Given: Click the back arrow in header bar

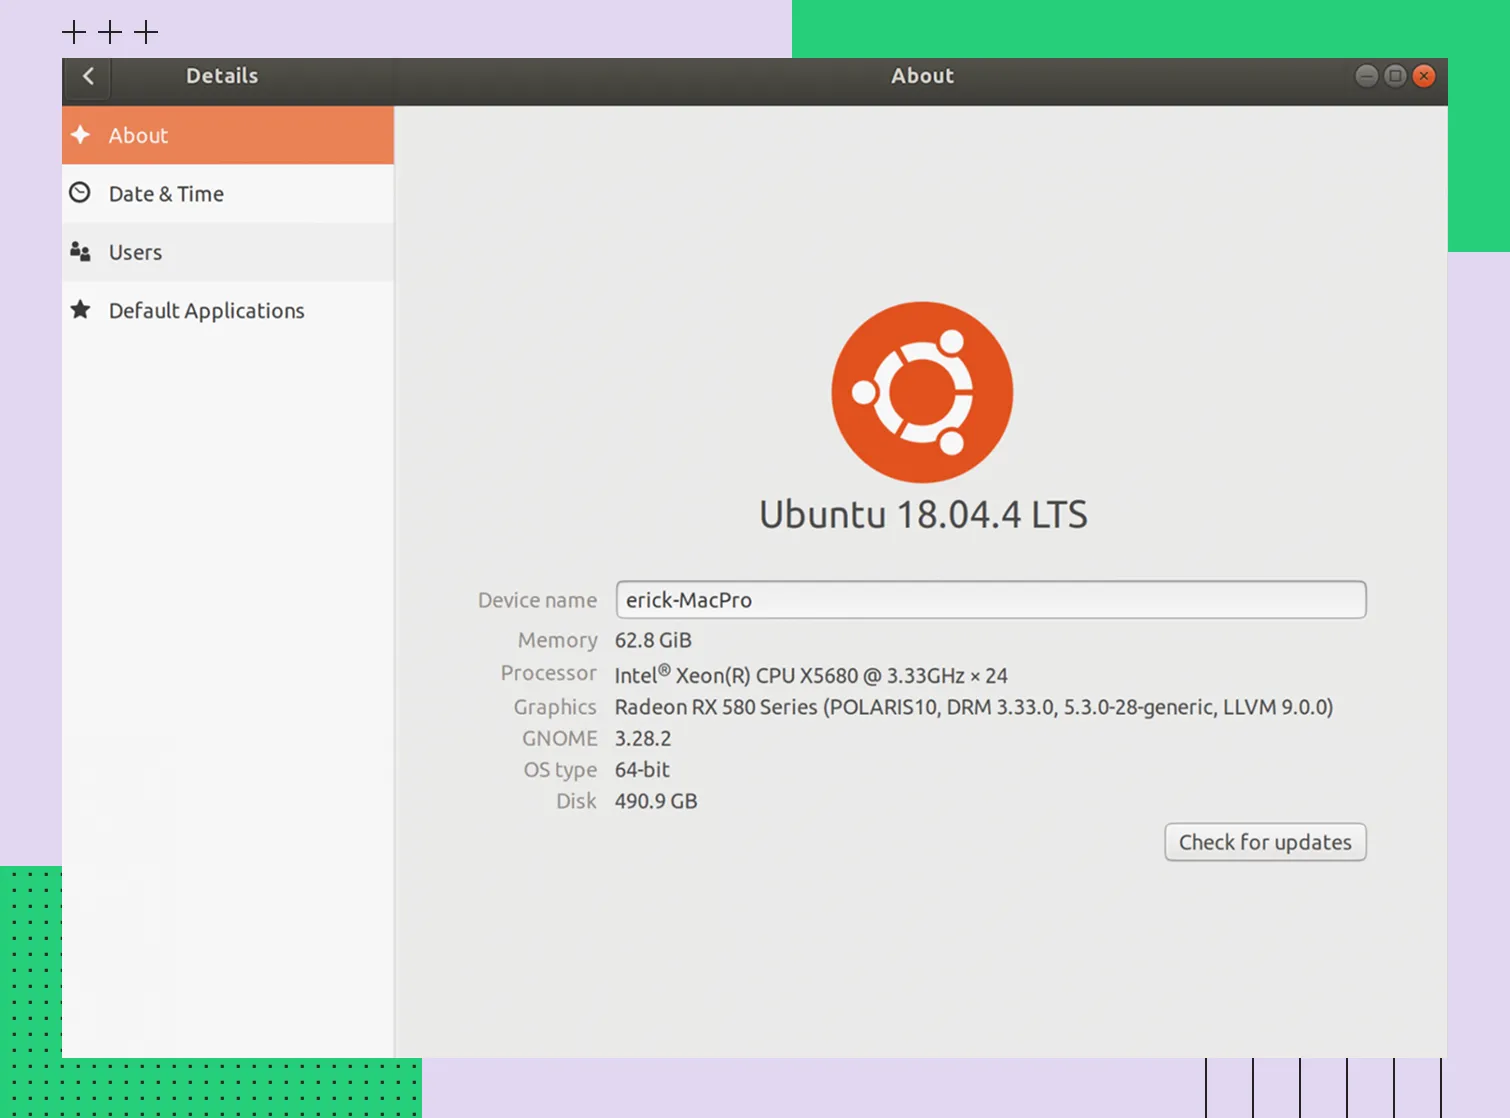Looking at the screenshot, I should [88, 77].
